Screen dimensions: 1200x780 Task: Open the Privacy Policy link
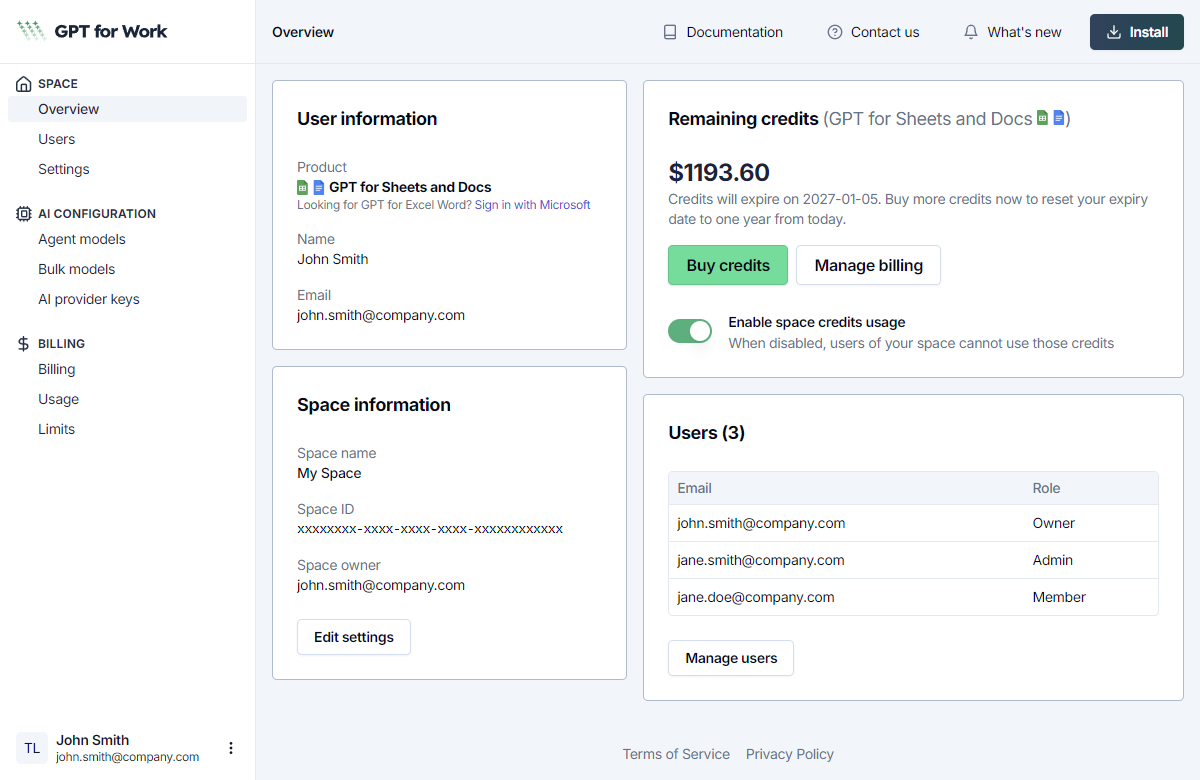(790, 754)
